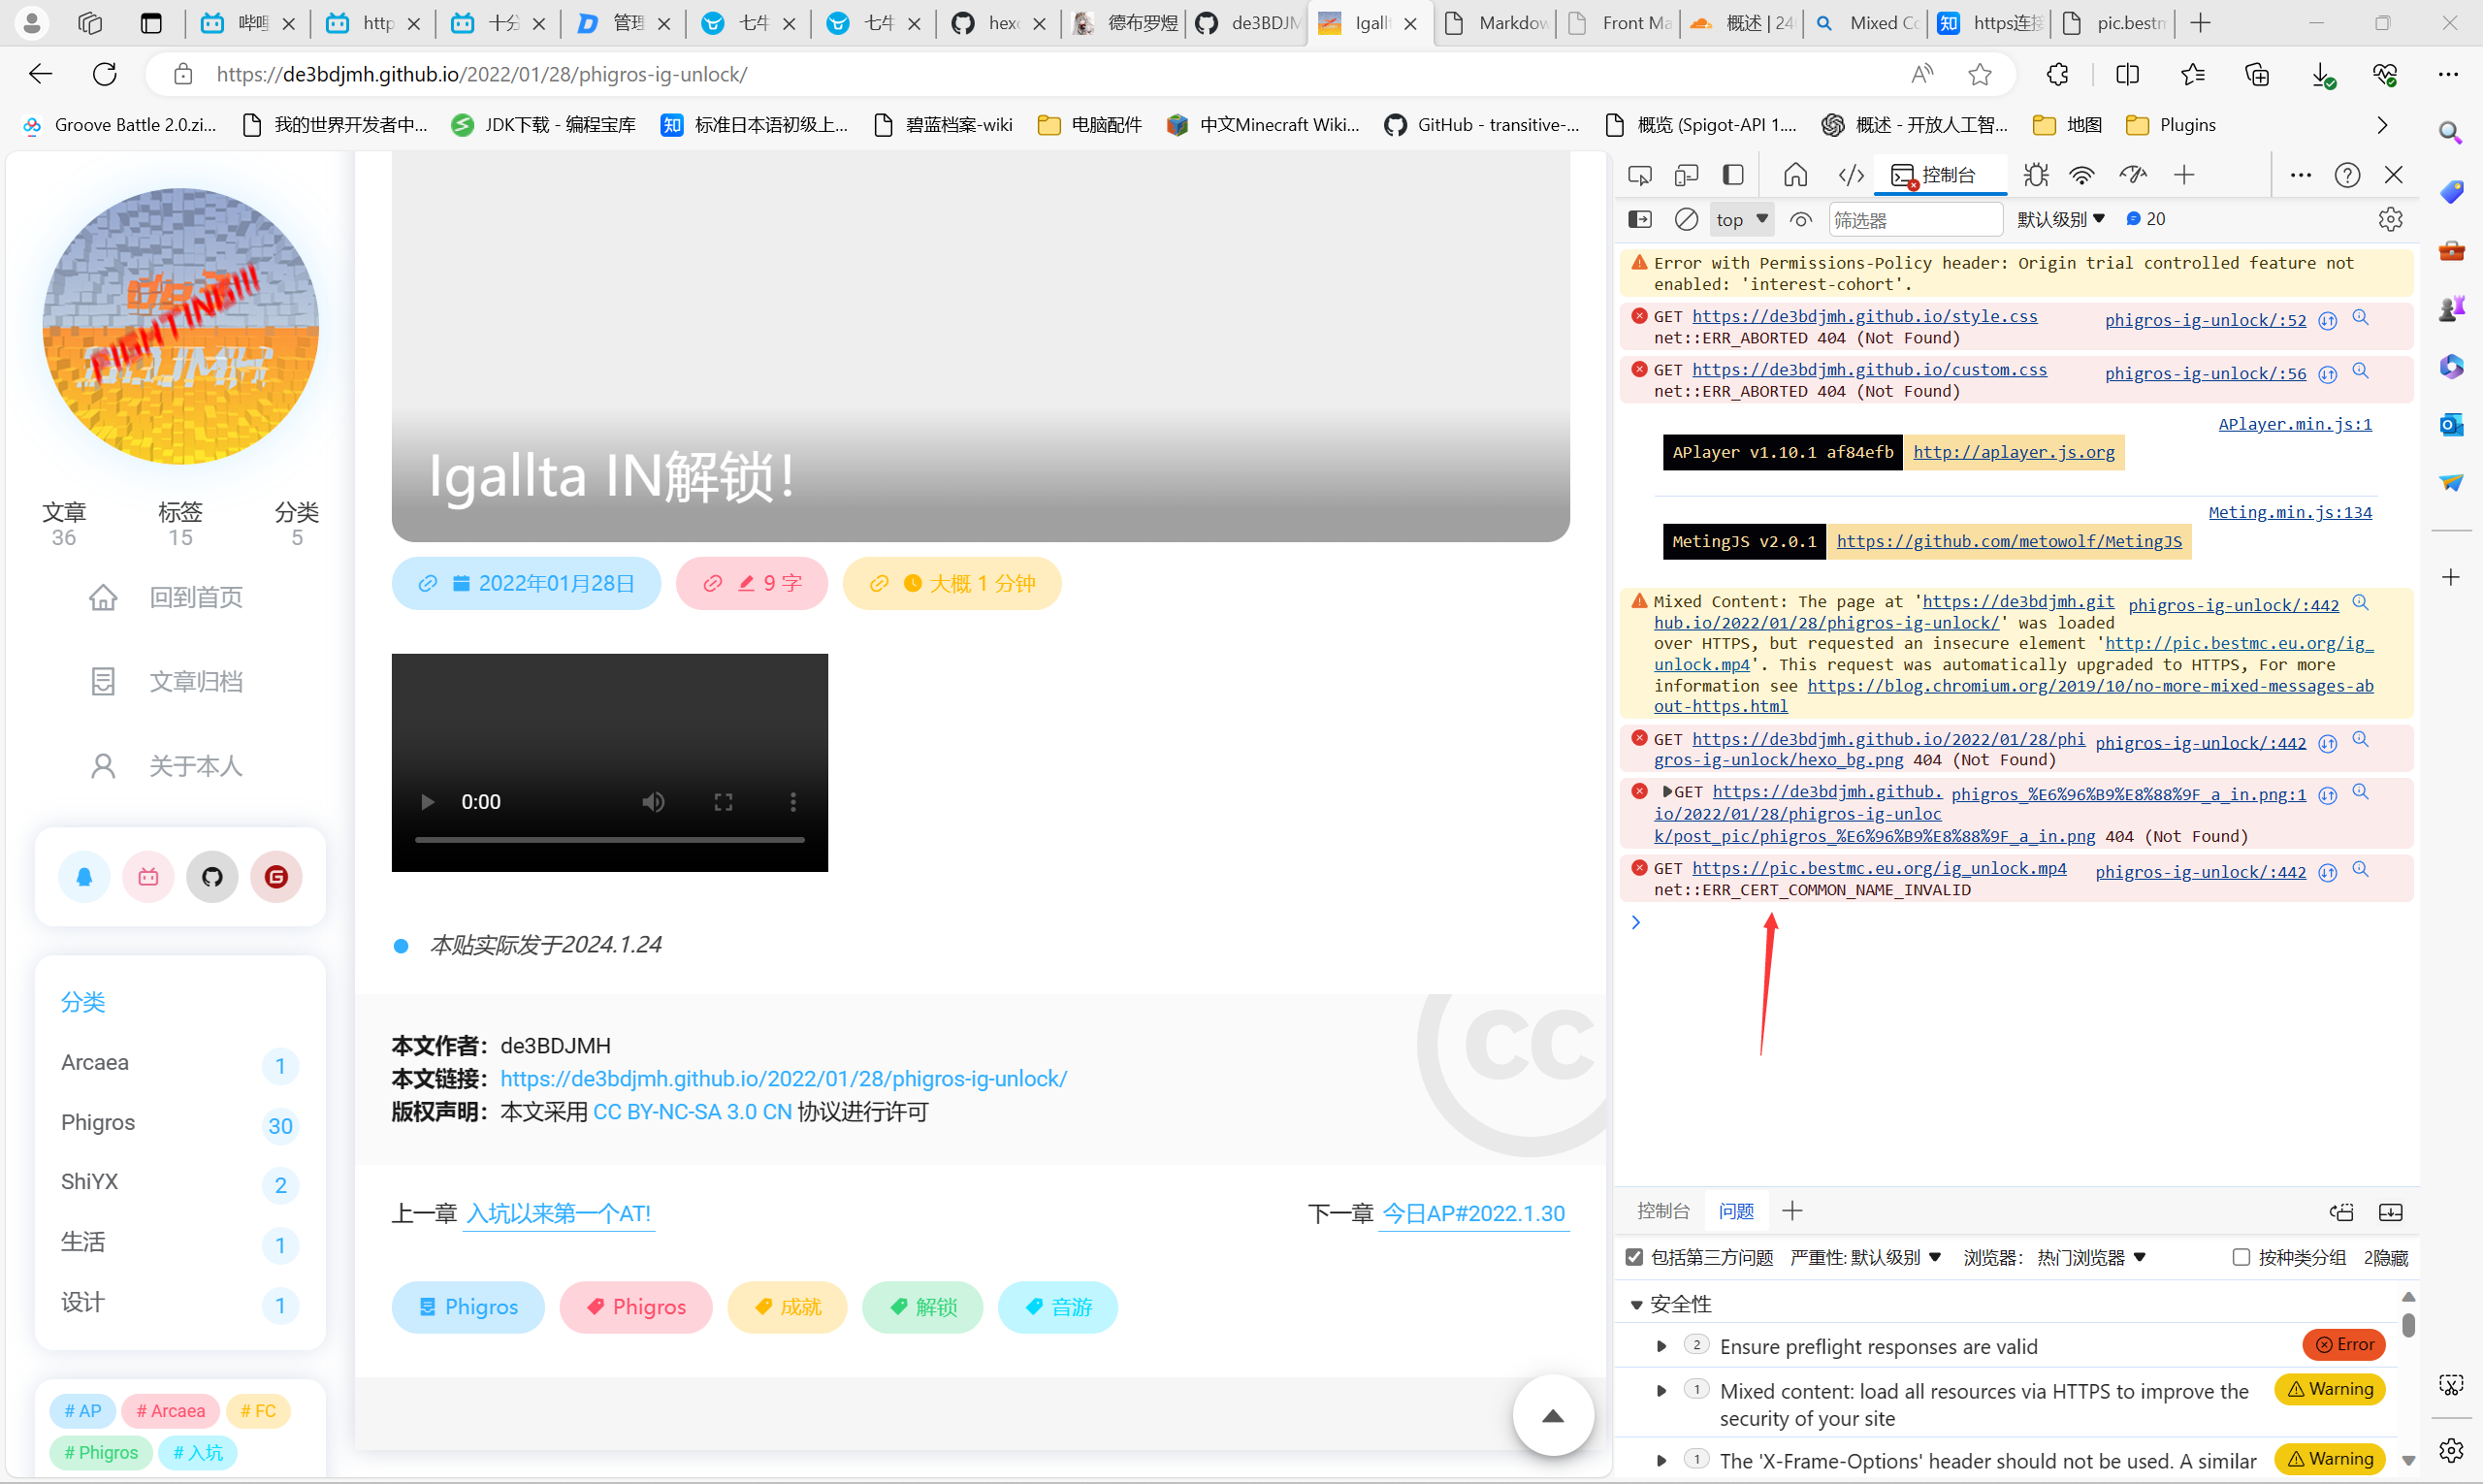This screenshot has height=1484, width=2483.
Task: Open console settings gear icon
Action: pyautogui.click(x=2390, y=219)
